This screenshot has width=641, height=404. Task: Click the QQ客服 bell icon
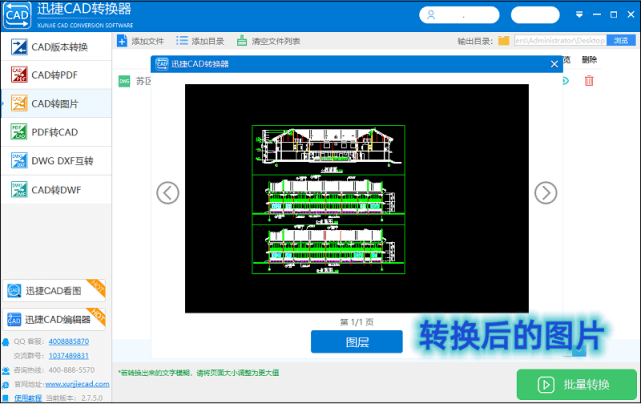[x=6, y=342]
